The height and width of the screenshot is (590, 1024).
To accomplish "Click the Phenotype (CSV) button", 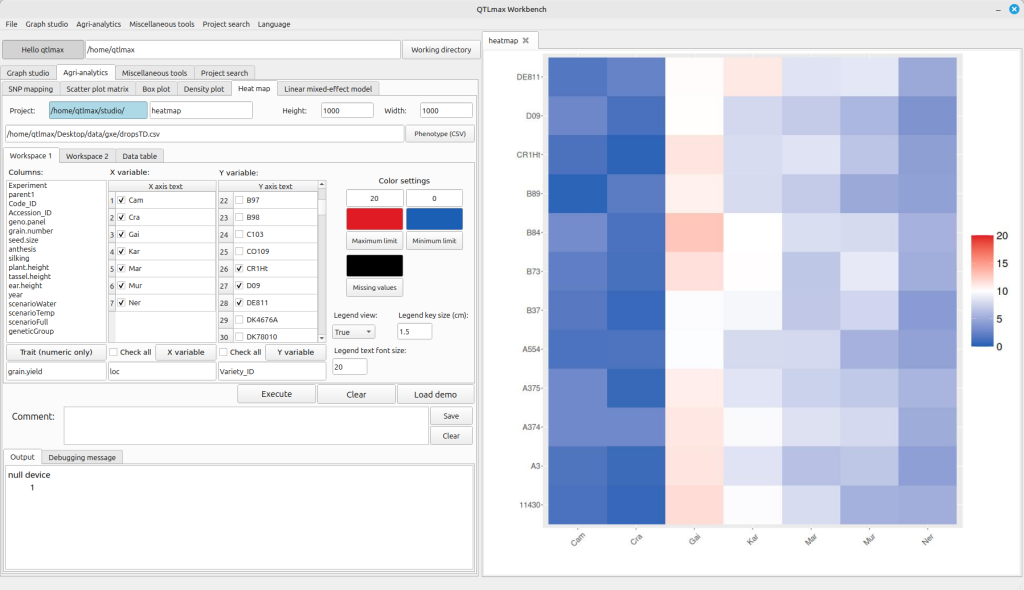I will [x=439, y=134].
